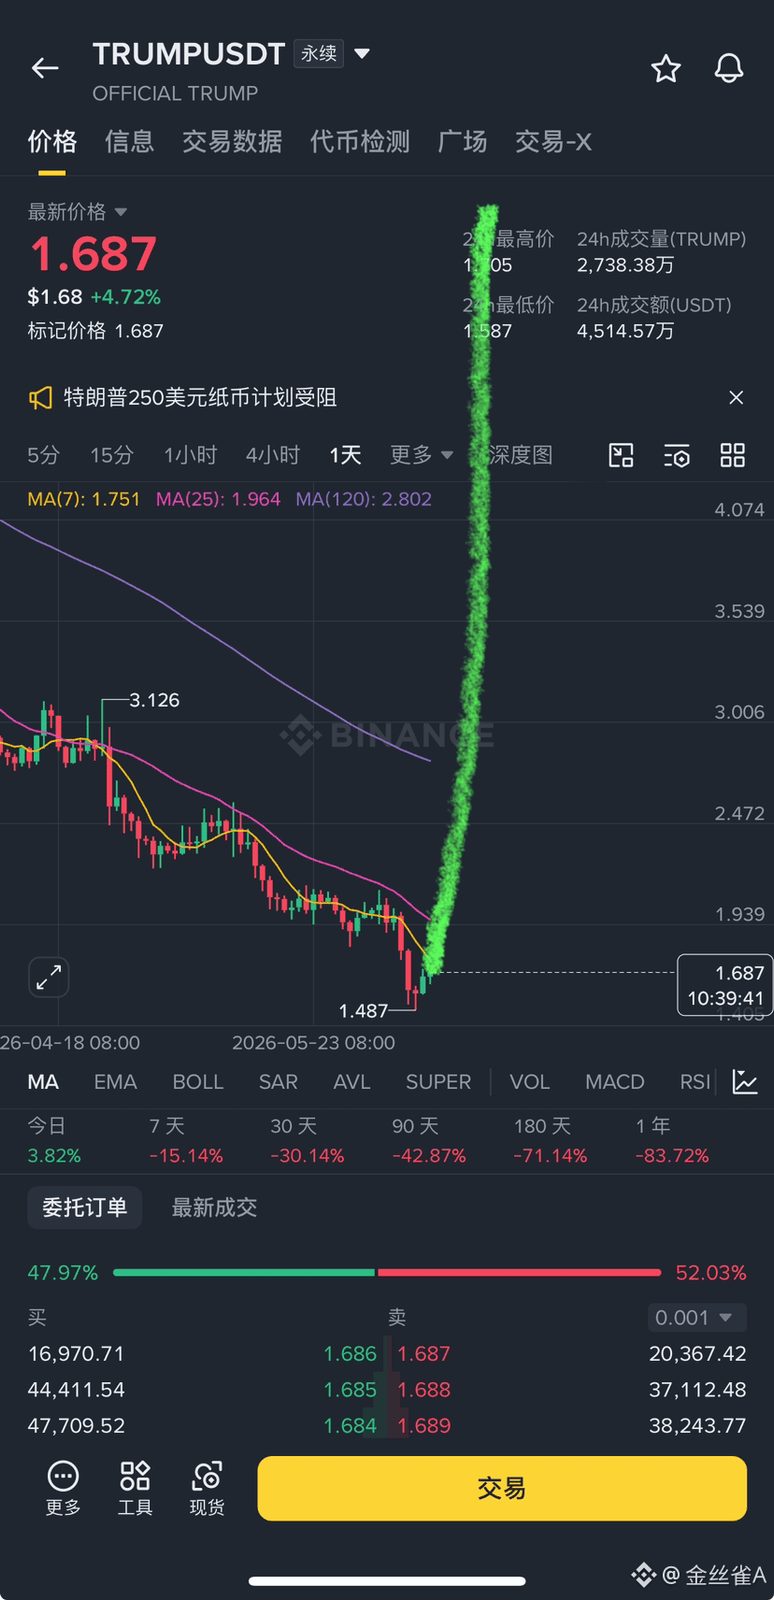
Task: Click the 30 天 -30.14% performance
Action: coord(307,1141)
